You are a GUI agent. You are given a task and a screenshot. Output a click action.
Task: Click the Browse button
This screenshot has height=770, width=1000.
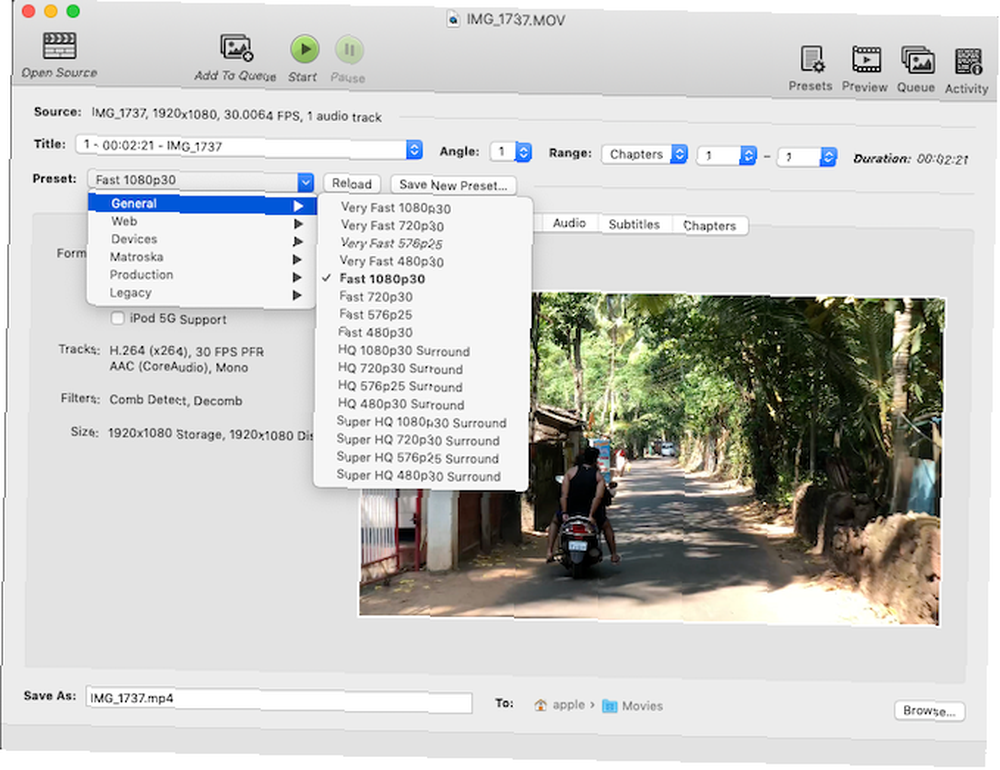pyautogui.click(x=929, y=711)
